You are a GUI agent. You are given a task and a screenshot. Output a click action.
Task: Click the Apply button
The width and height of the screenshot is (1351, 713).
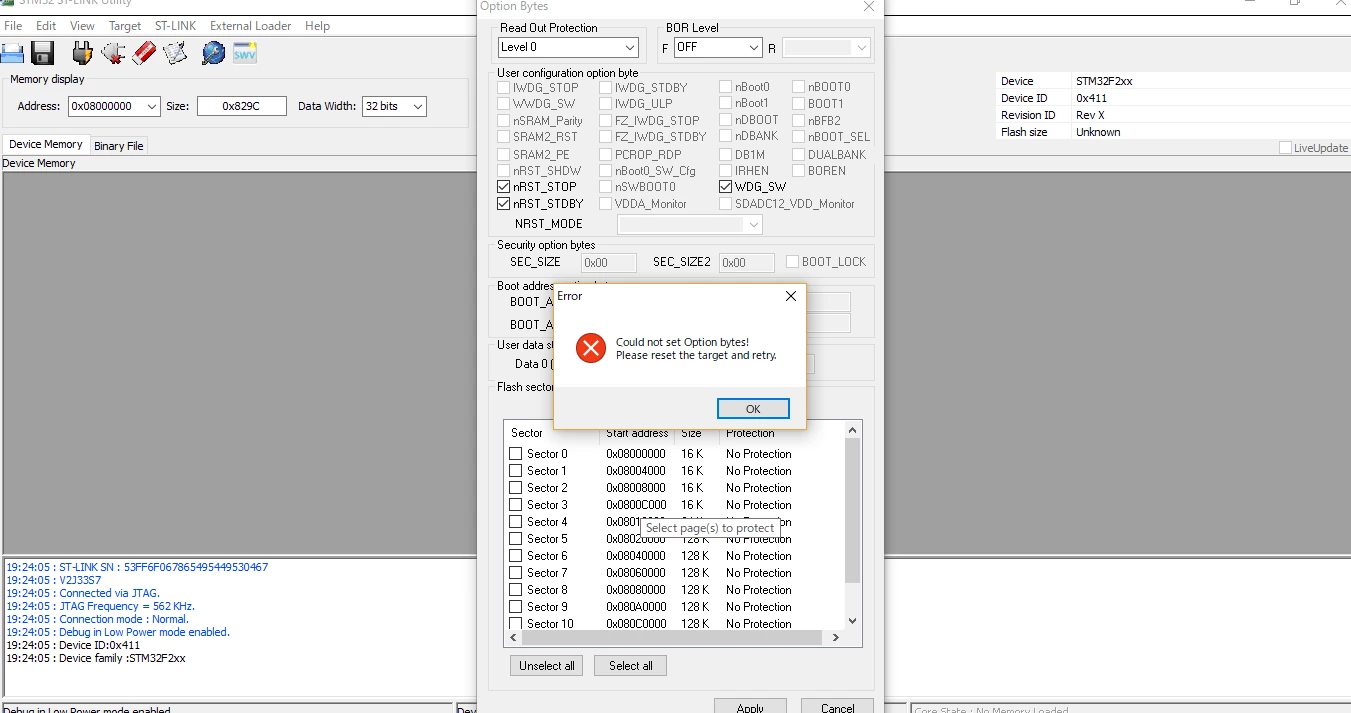click(x=750, y=706)
